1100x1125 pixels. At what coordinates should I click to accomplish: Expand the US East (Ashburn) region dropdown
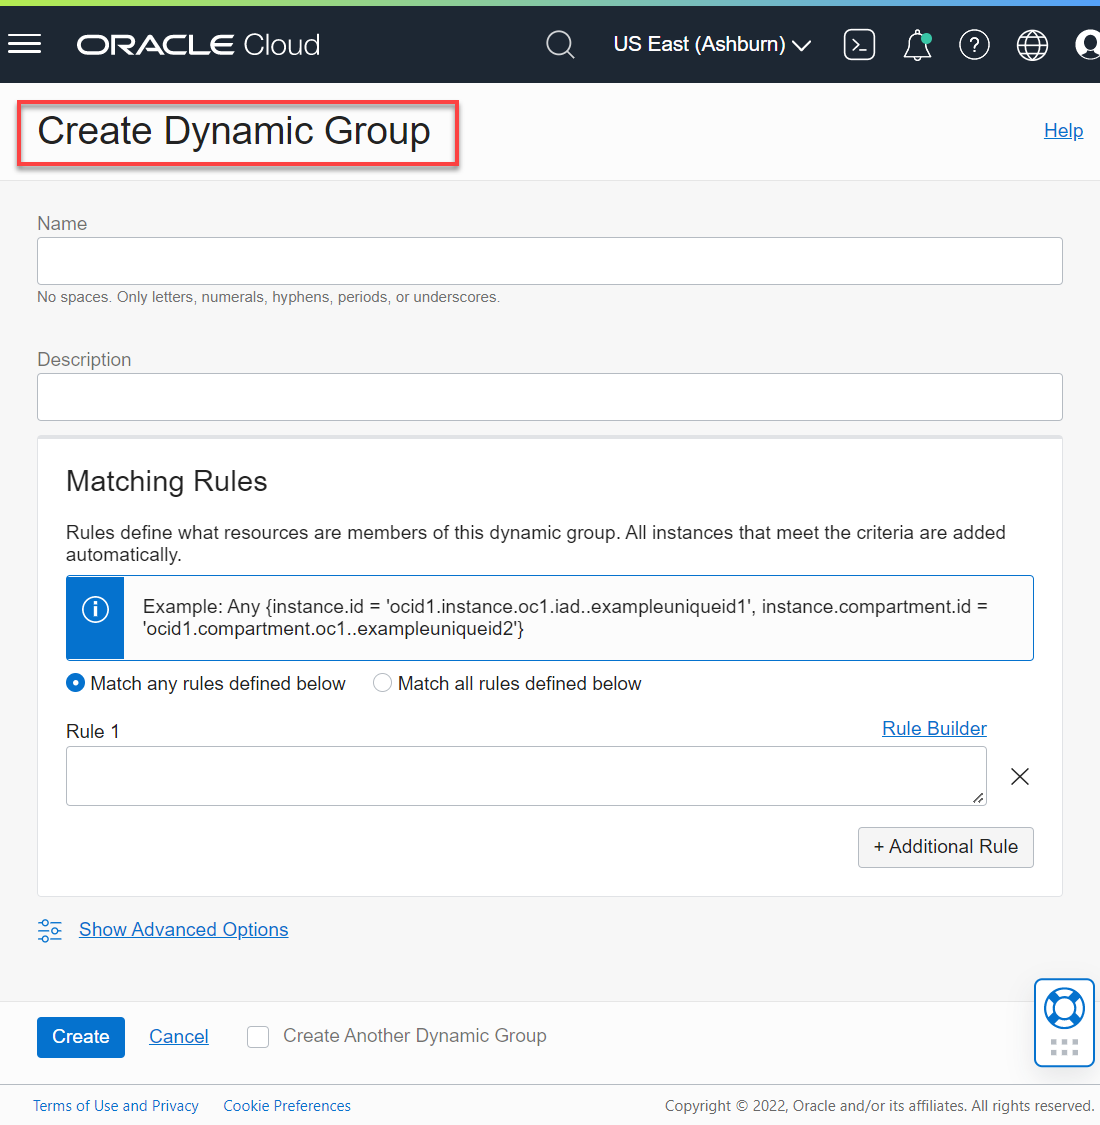(712, 45)
